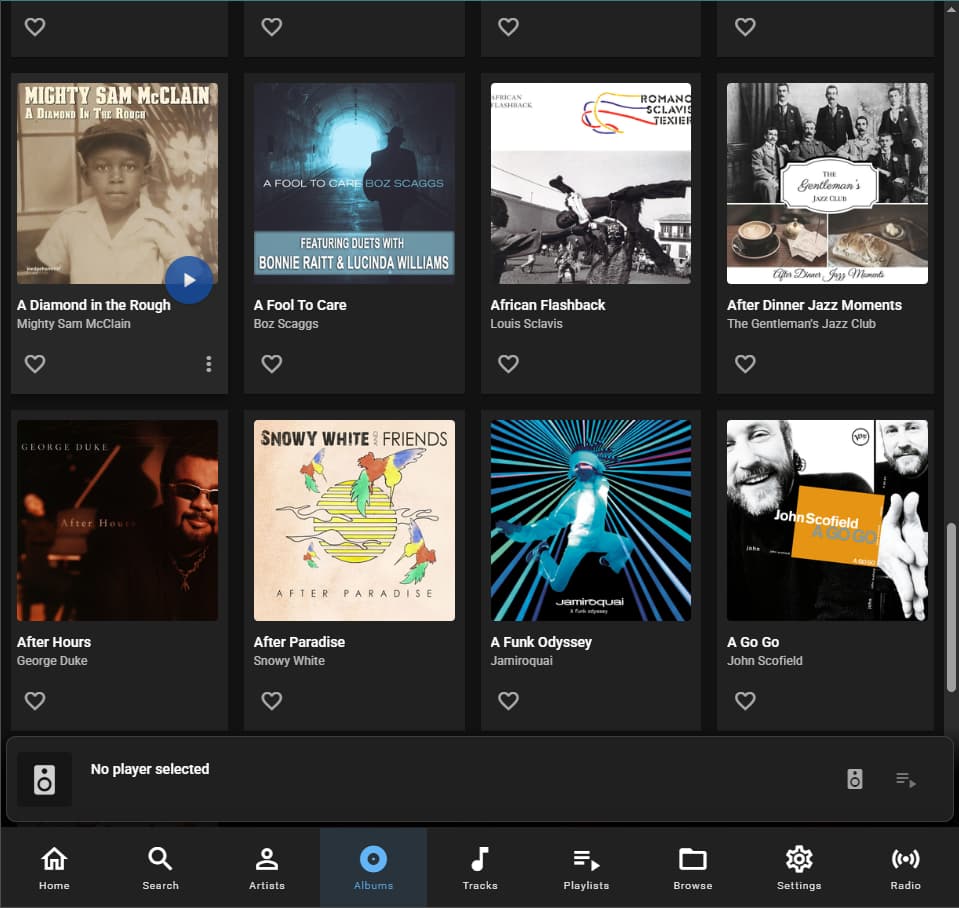Click the large speaker icon in player bar
This screenshot has width=959, height=908.
pos(44,779)
